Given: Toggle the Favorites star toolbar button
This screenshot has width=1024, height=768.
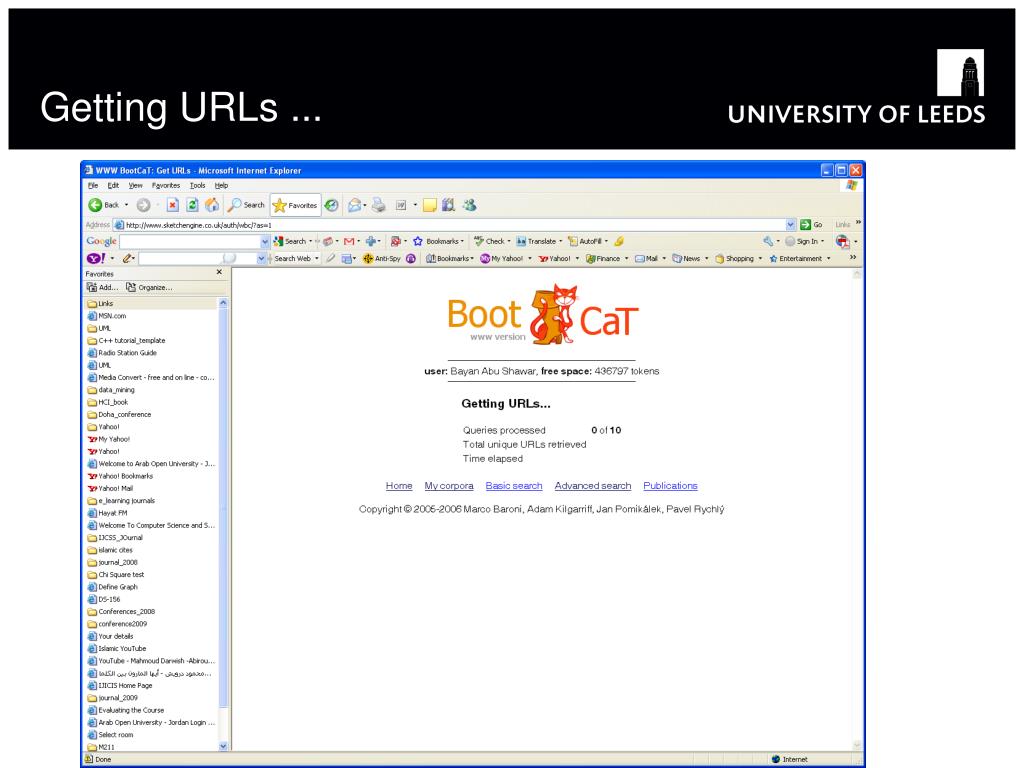Looking at the screenshot, I should (295, 205).
